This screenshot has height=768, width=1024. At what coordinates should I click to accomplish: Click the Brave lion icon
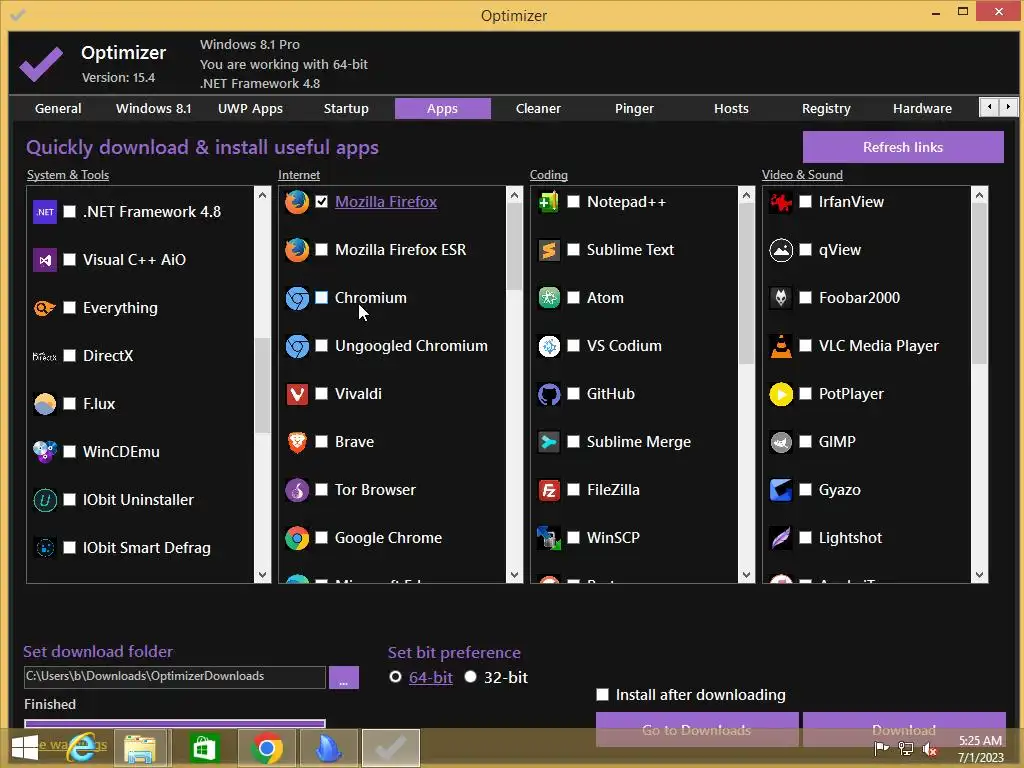pyautogui.click(x=297, y=441)
